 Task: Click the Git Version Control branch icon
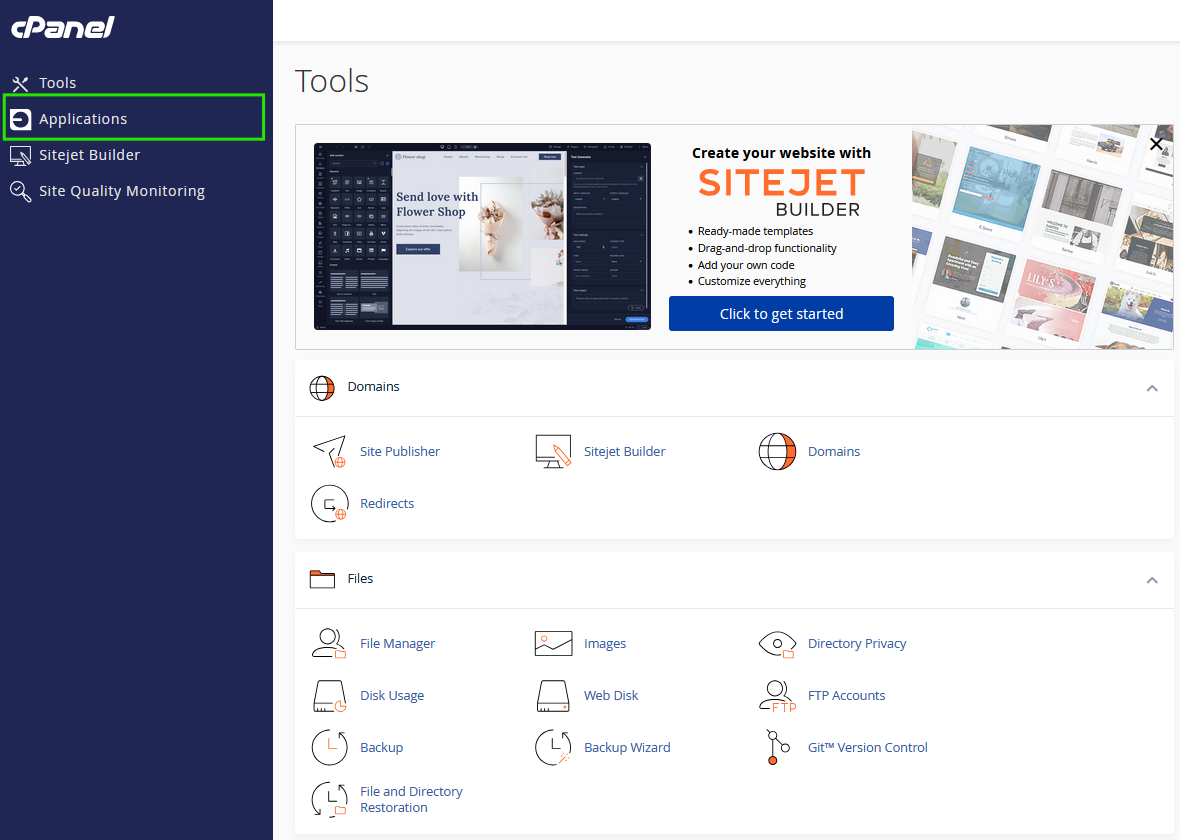tap(777, 747)
